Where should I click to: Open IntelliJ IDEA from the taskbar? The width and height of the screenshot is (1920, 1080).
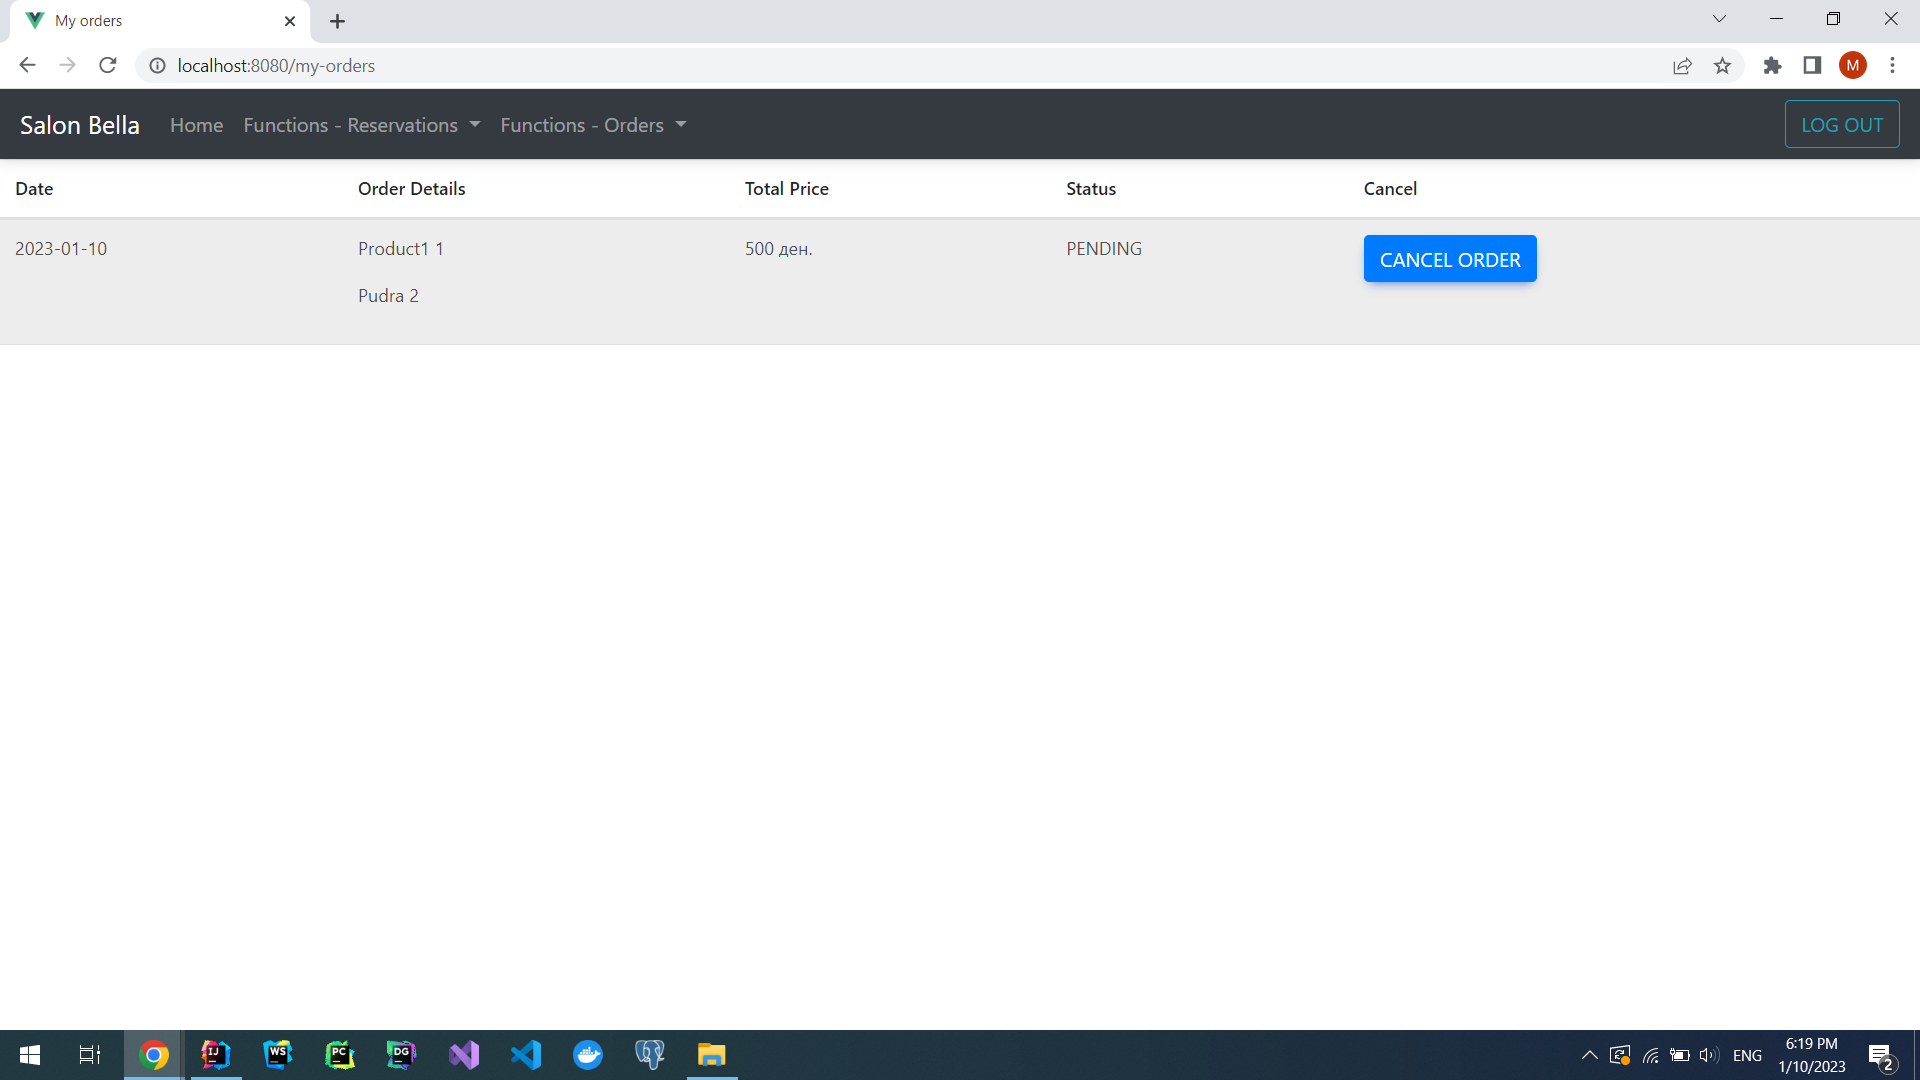coord(215,1055)
